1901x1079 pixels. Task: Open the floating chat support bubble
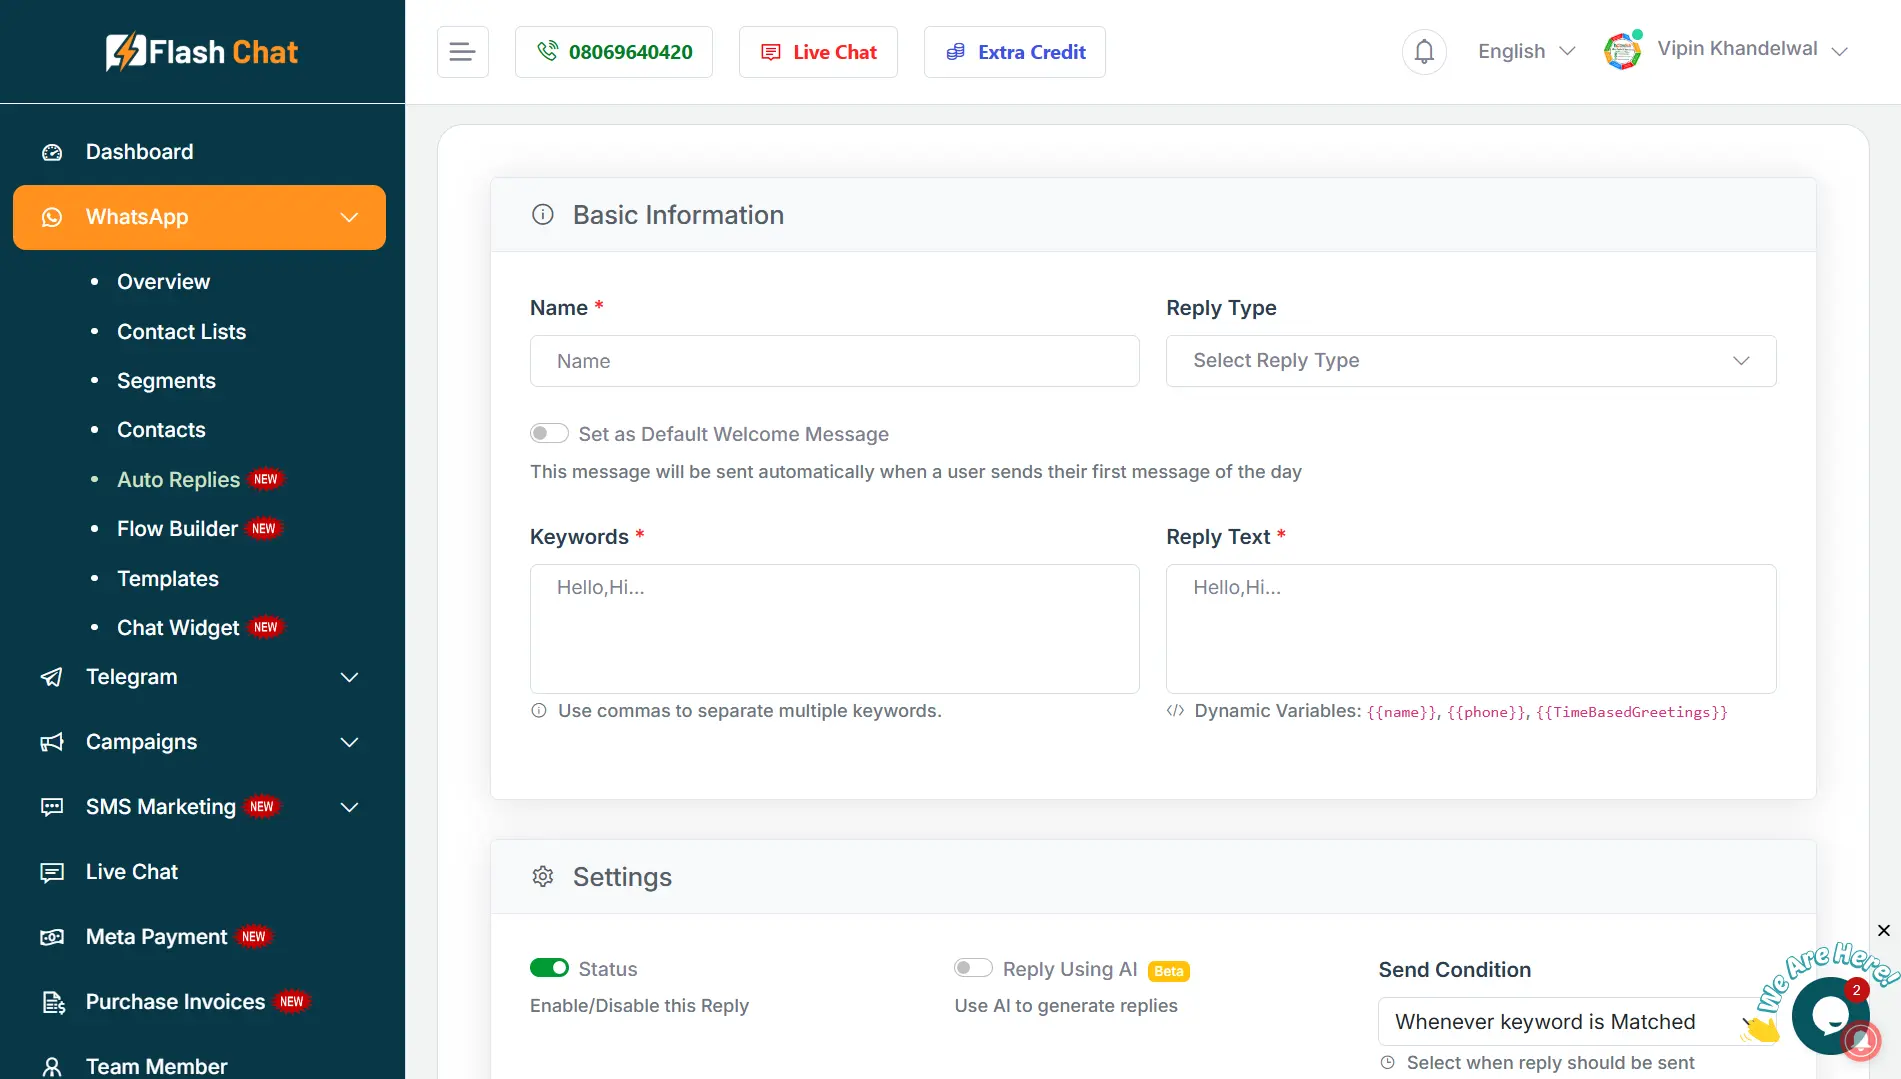tap(1829, 1016)
